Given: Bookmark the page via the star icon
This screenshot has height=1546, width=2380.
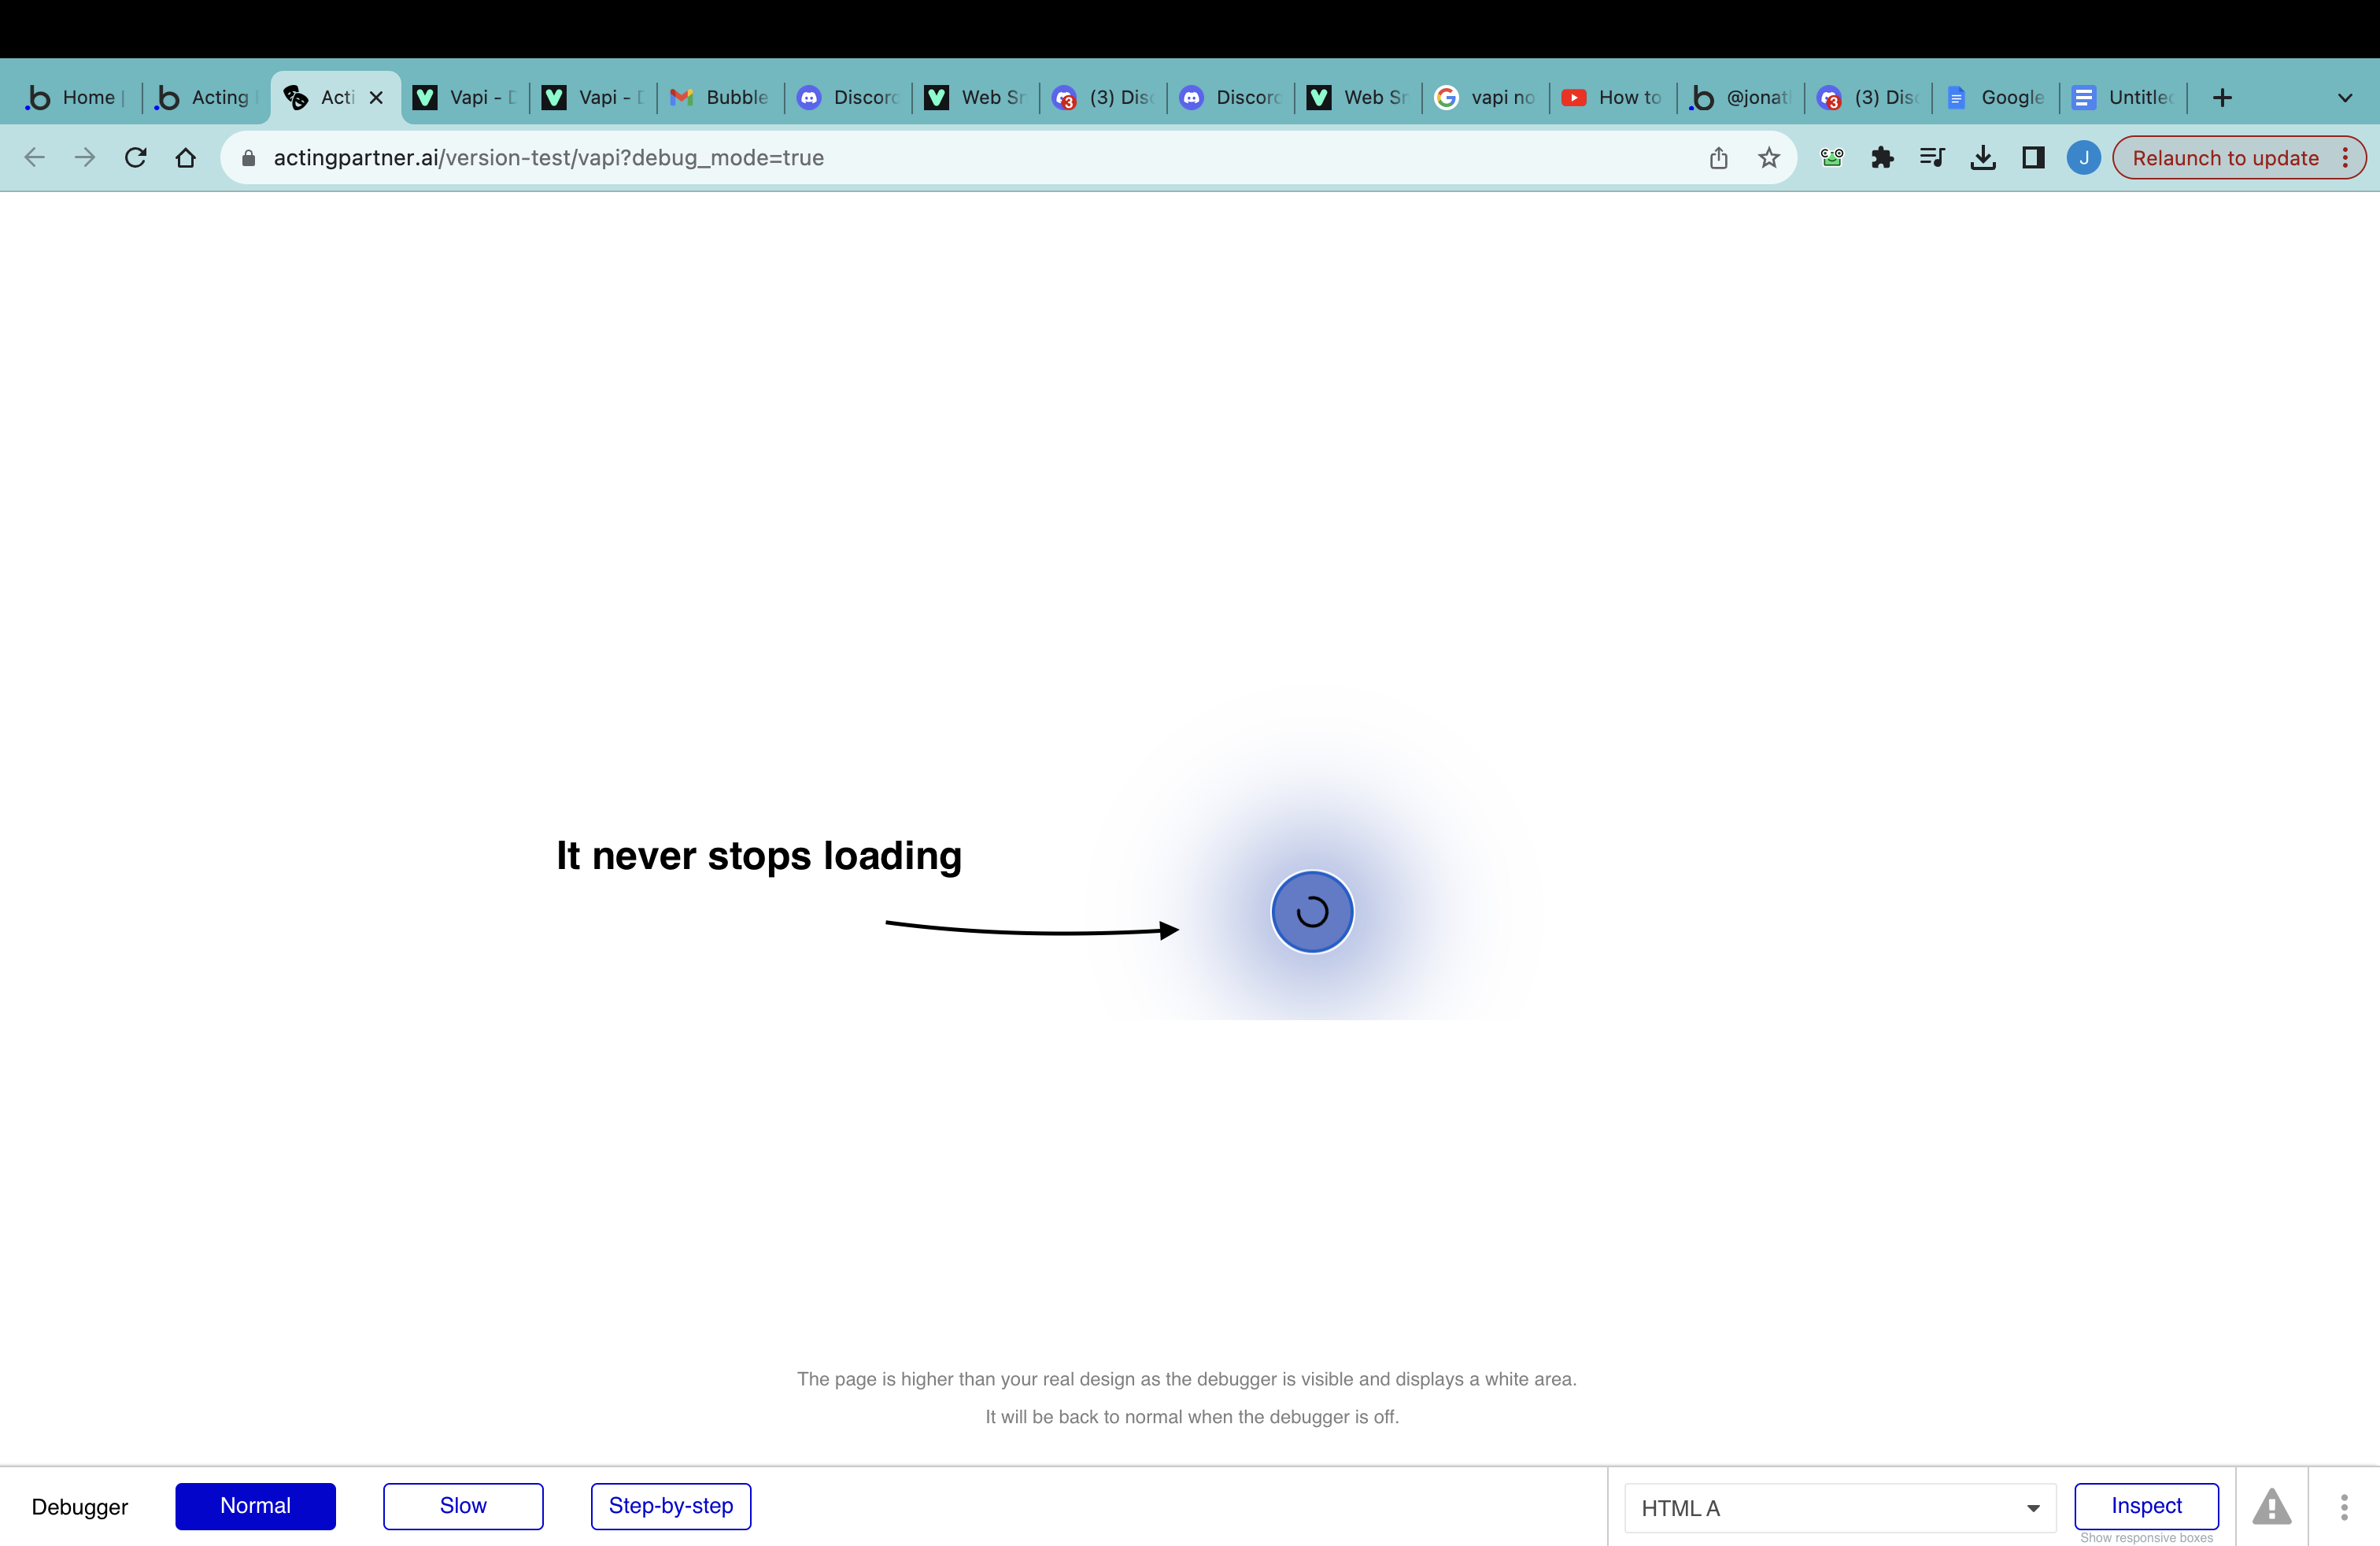Looking at the screenshot, I should pyautogui.click(x=1768, y=157).
